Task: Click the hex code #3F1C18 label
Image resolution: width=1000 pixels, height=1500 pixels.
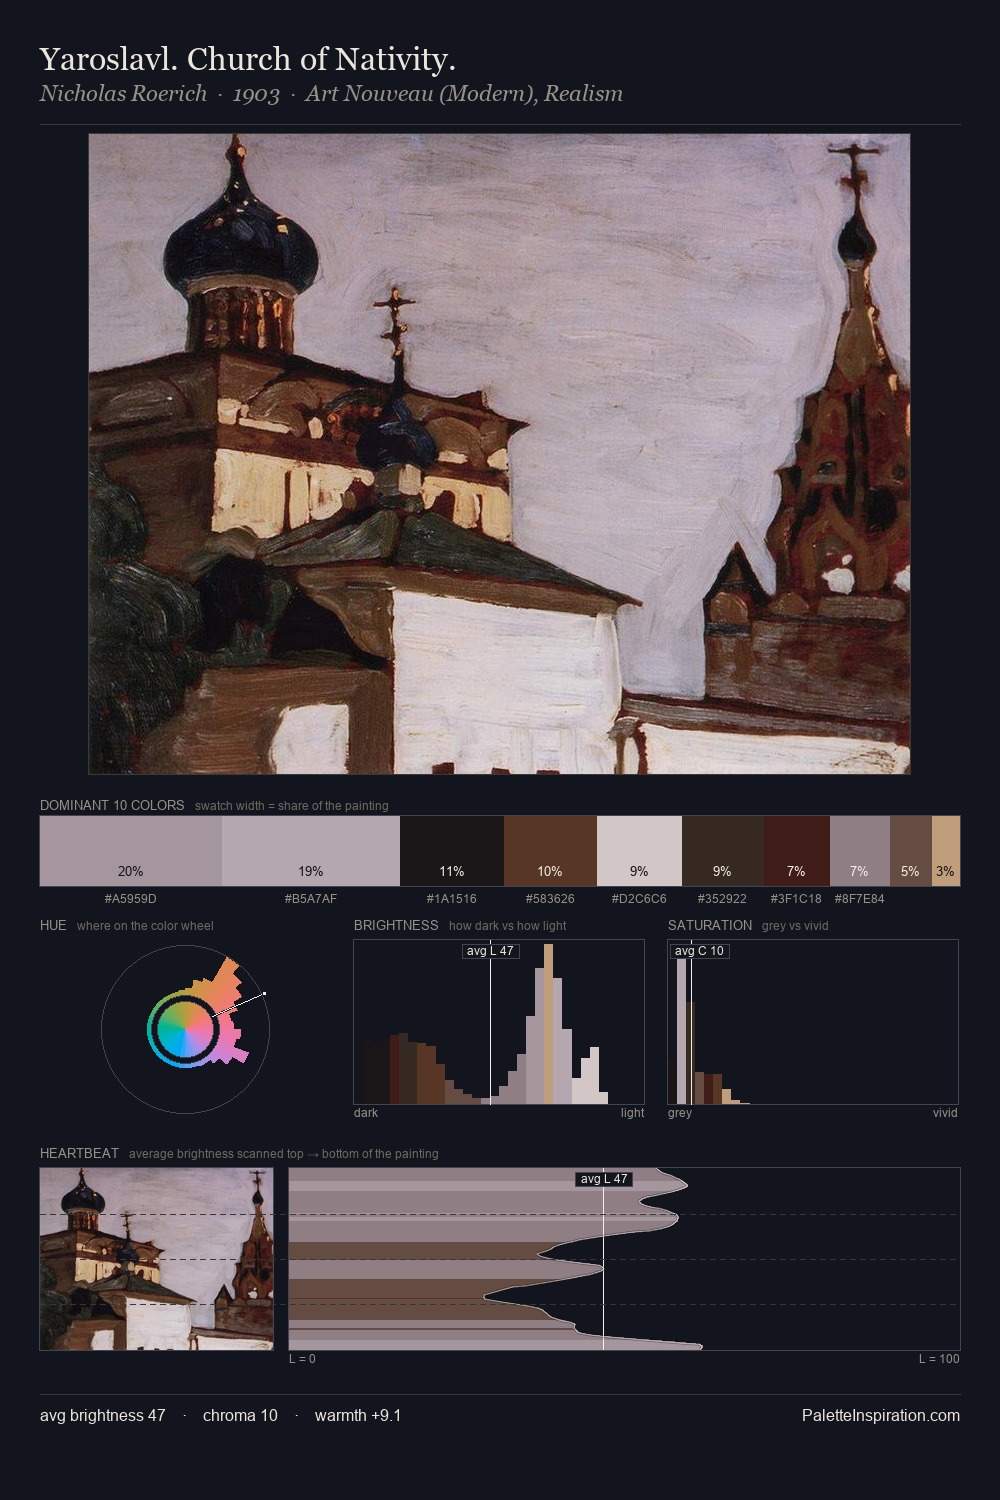Action: (796, 898)
